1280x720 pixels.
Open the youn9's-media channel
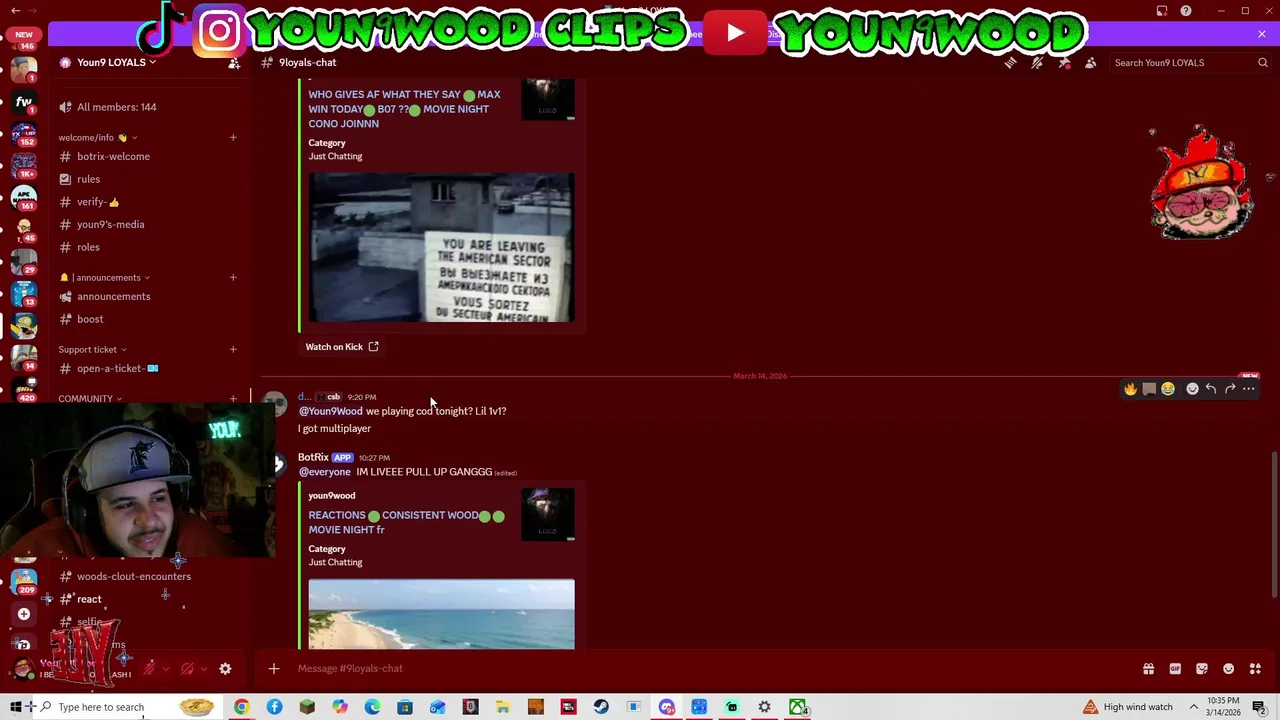[110, 224]
